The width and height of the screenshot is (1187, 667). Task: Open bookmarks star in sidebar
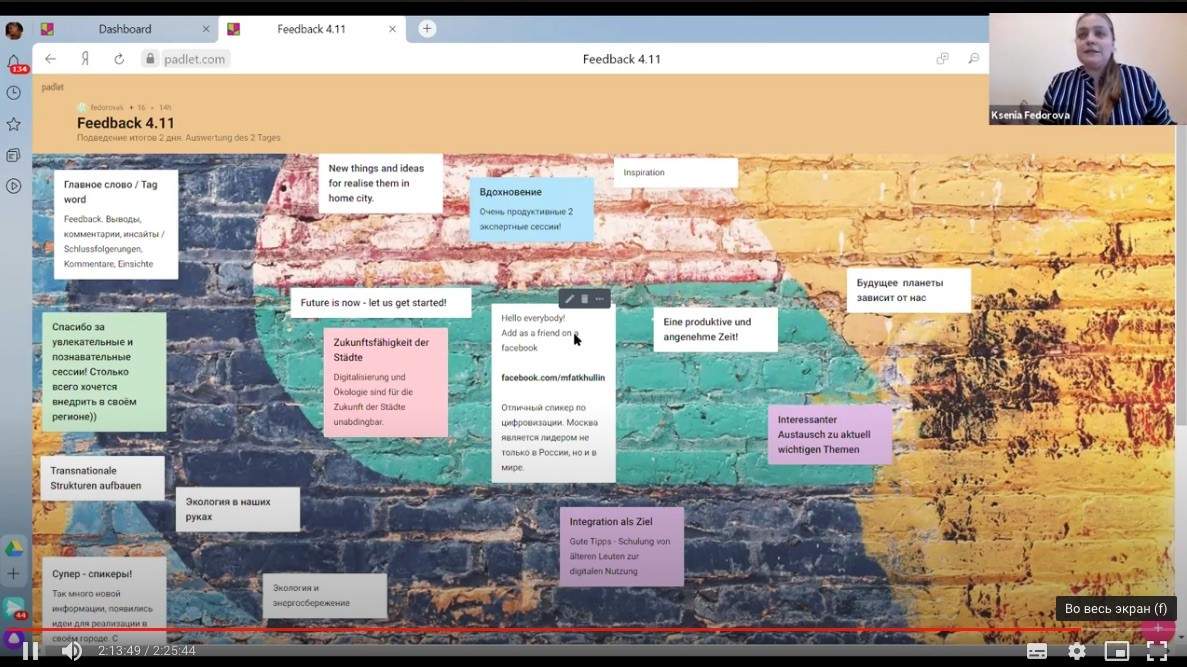point(14,124)
